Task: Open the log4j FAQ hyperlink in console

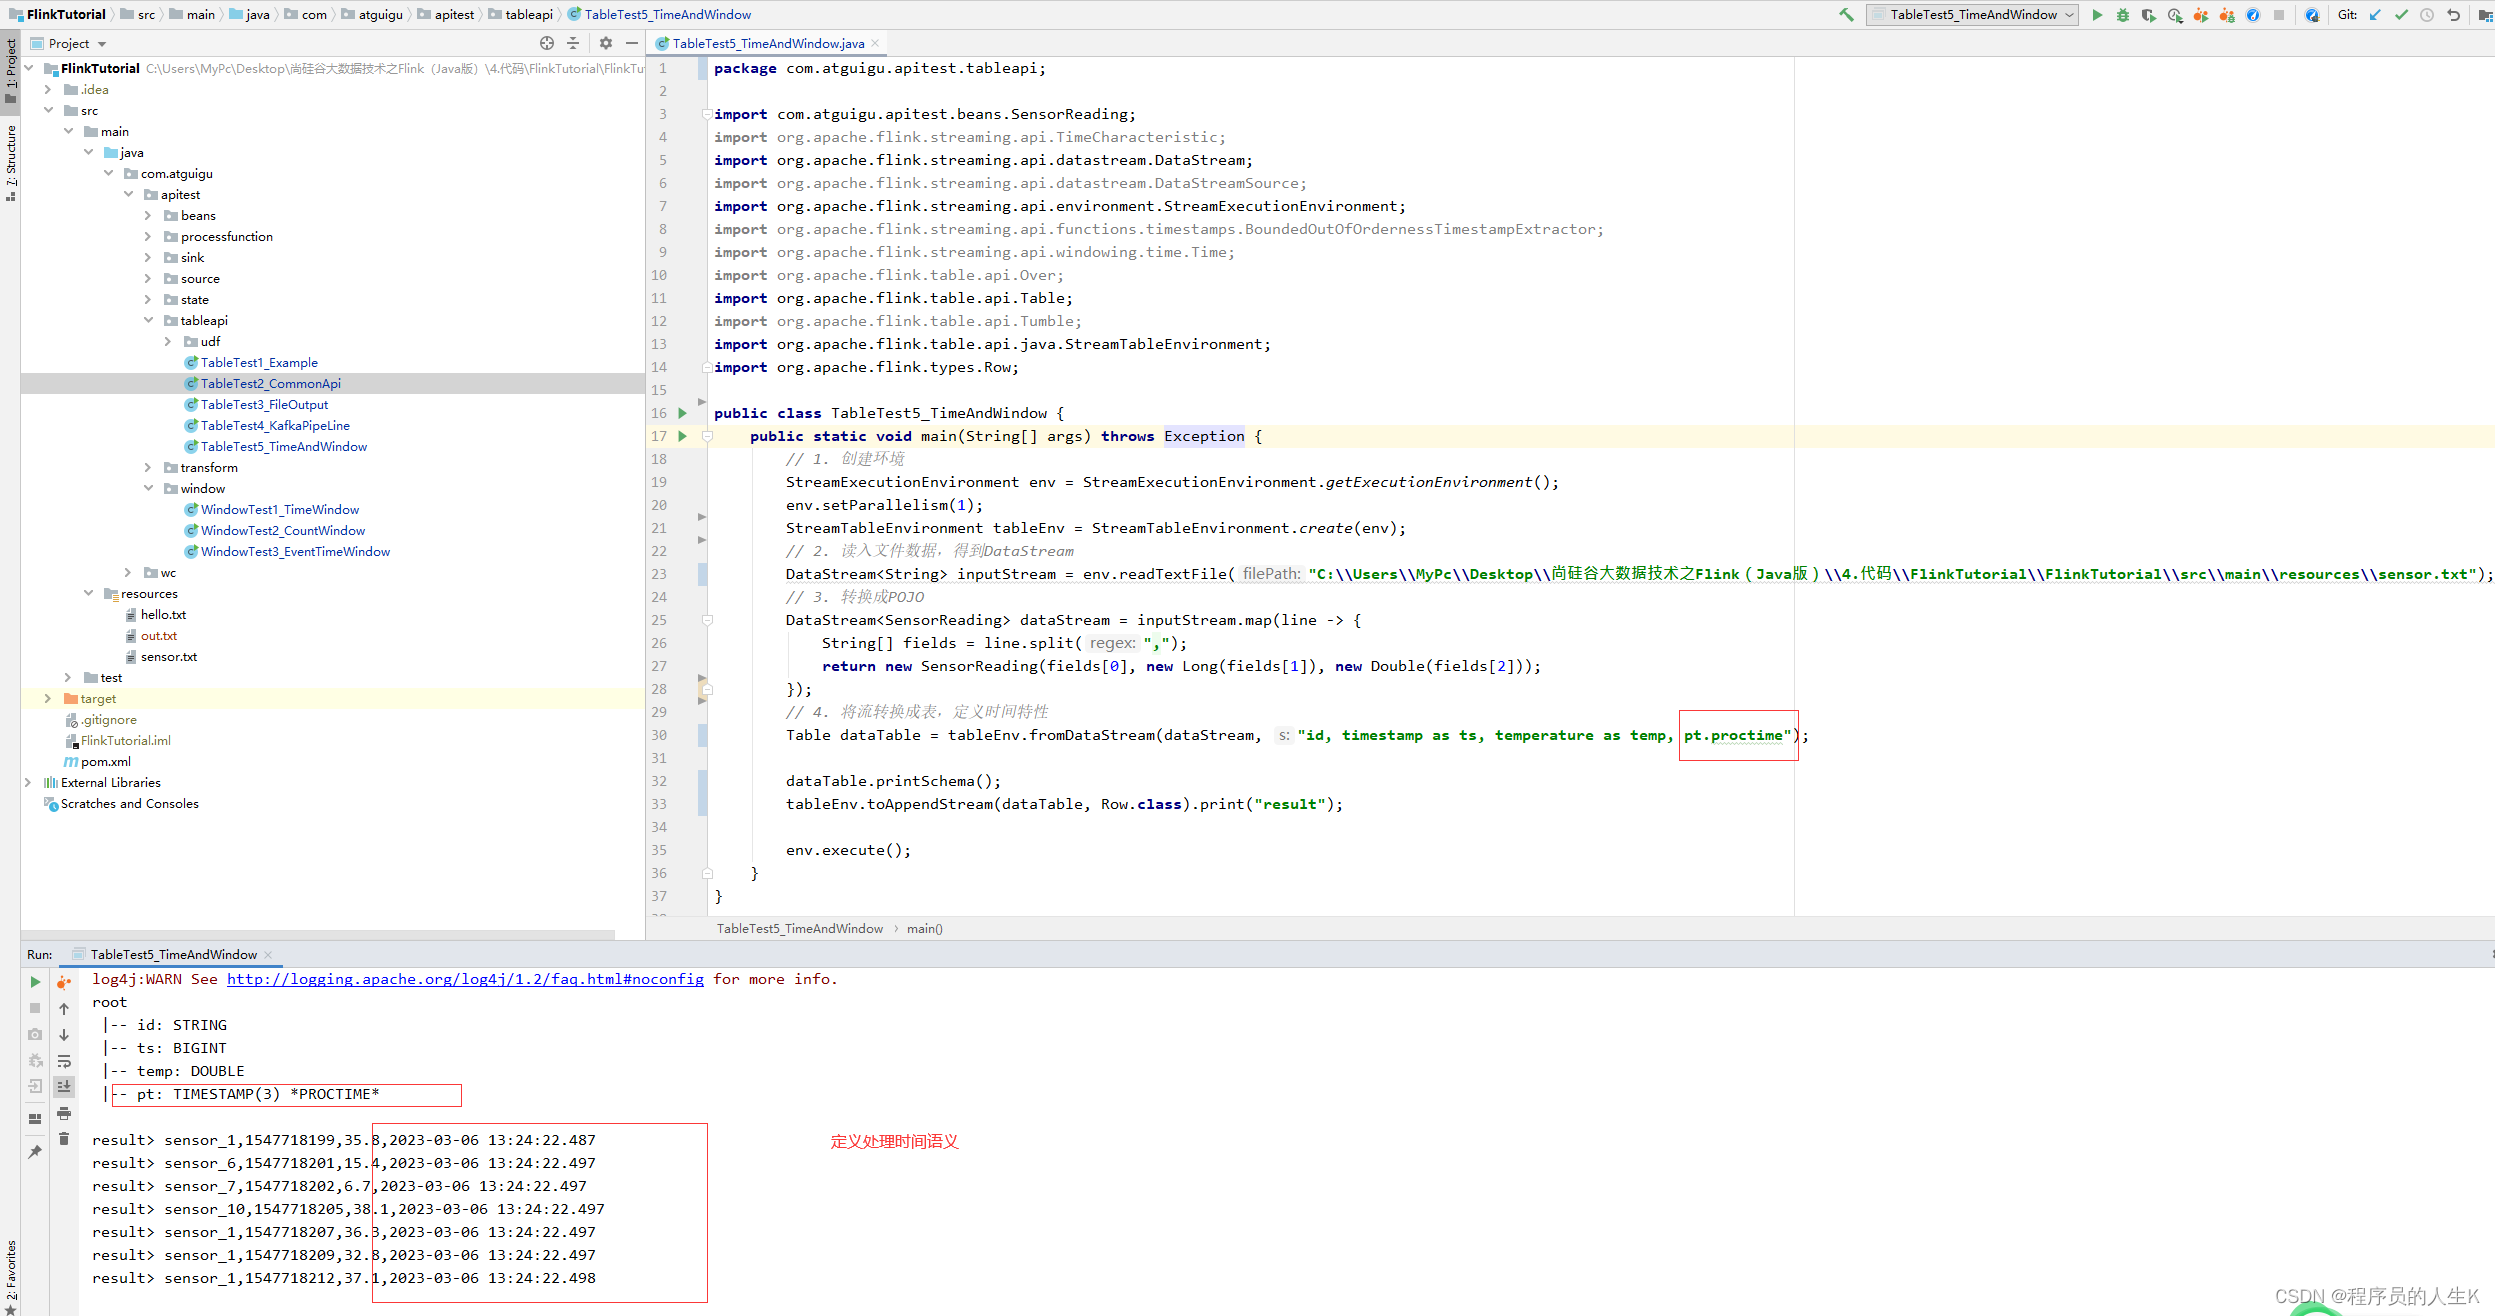Action: click(x=465, y=979)
